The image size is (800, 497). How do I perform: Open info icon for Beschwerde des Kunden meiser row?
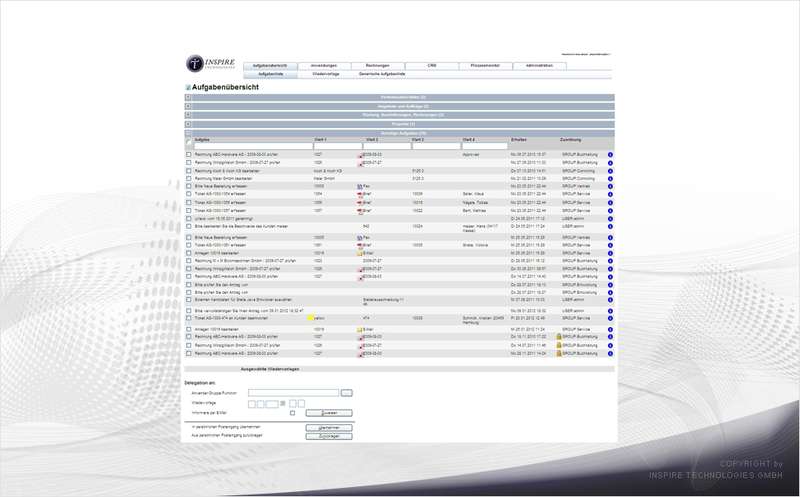coord(610,226)
